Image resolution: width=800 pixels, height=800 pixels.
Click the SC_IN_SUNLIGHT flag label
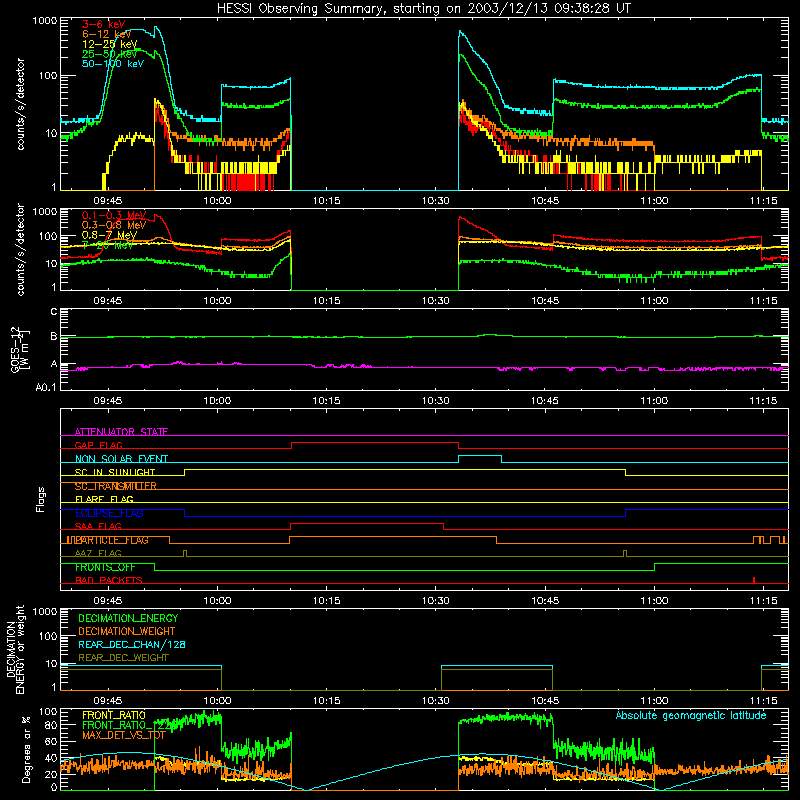(115, 472)
